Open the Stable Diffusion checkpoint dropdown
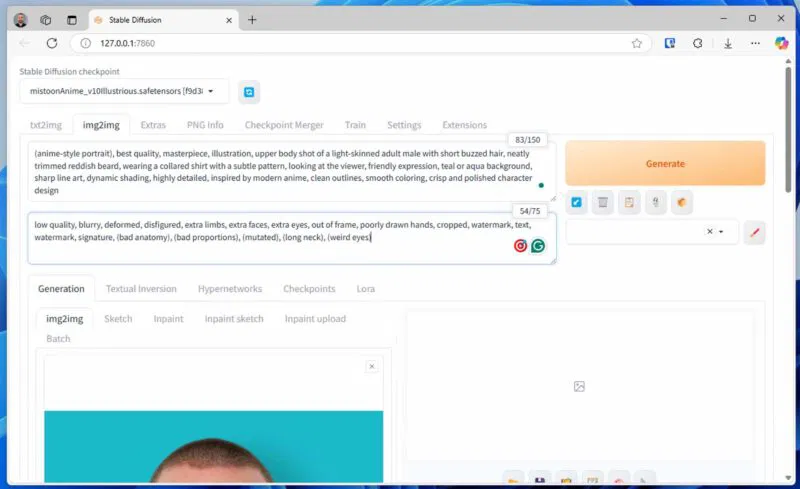 pos(124,91)
